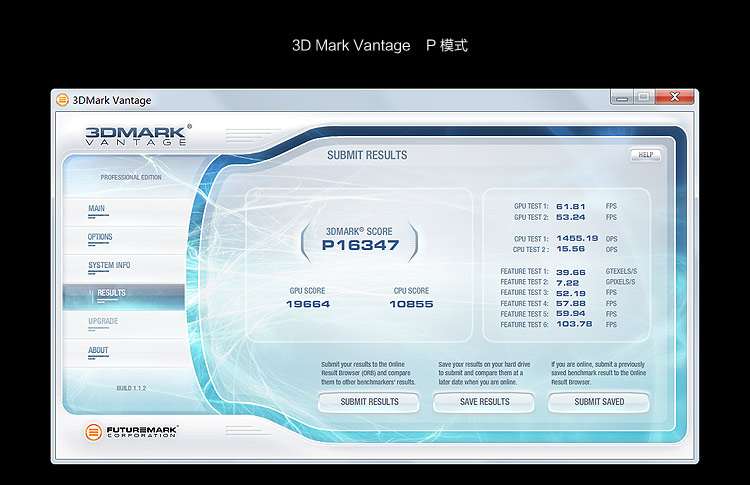The height and width of the screenshot is (485, 750).
Task: Minimize the 3DMark Vantage window
Action: [x=622, y=98]
